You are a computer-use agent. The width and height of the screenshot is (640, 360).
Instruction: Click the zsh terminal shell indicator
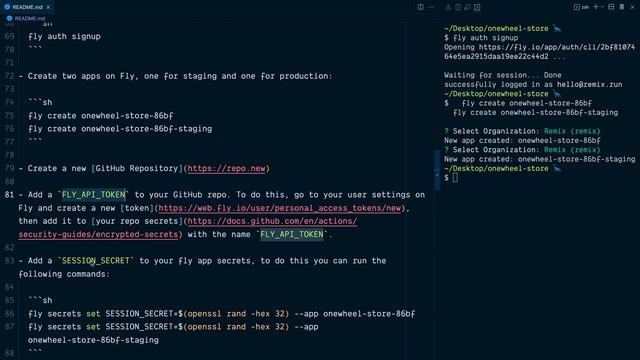[x=581, y=7]
